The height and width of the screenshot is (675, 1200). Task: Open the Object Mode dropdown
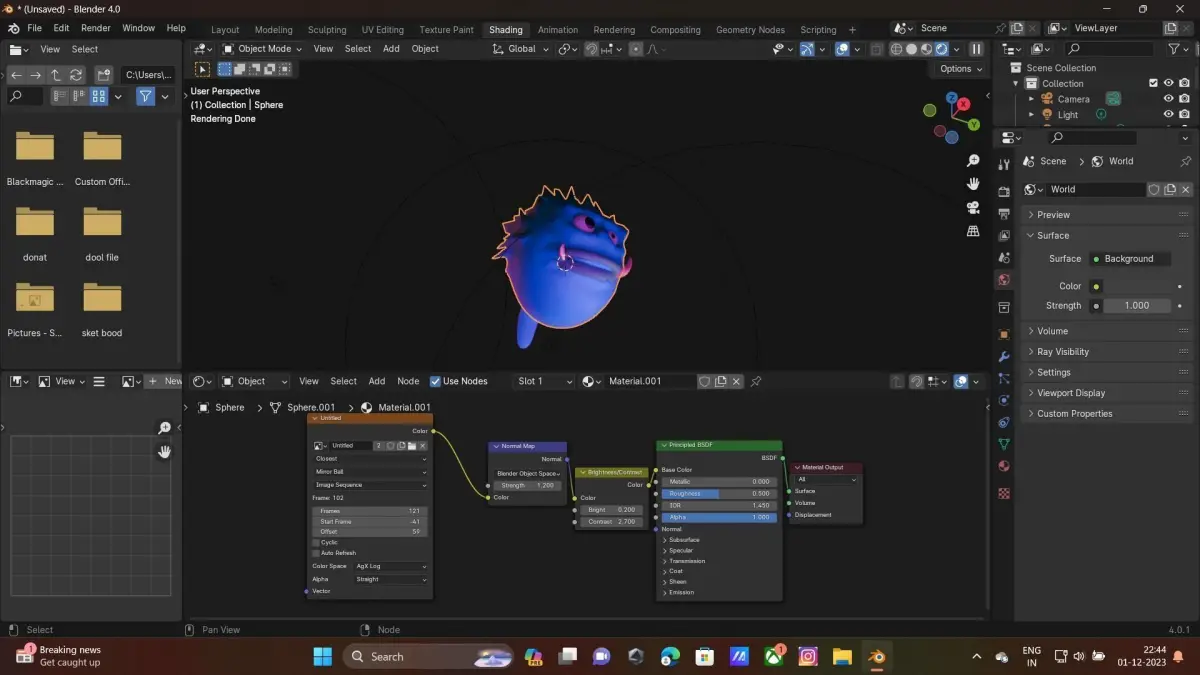pos(262,49)
